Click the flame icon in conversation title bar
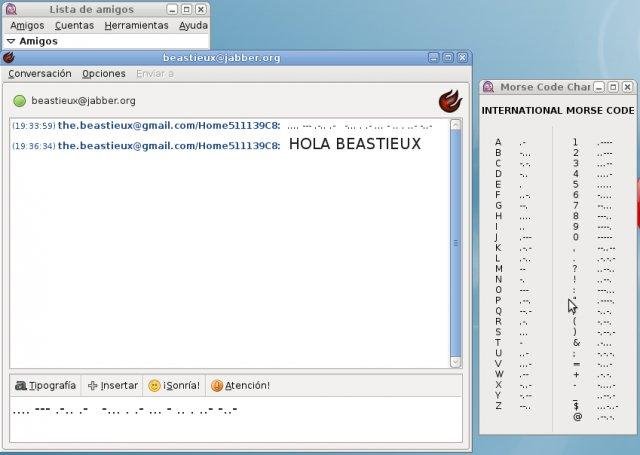Viewport: 640px width, 455px height. 9,58
